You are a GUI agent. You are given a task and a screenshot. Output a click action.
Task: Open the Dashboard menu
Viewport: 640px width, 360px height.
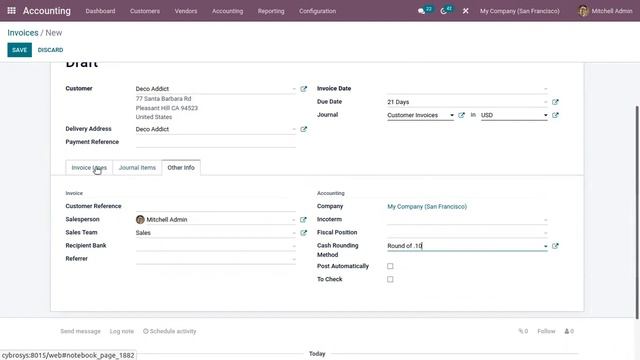pos(100,11)
